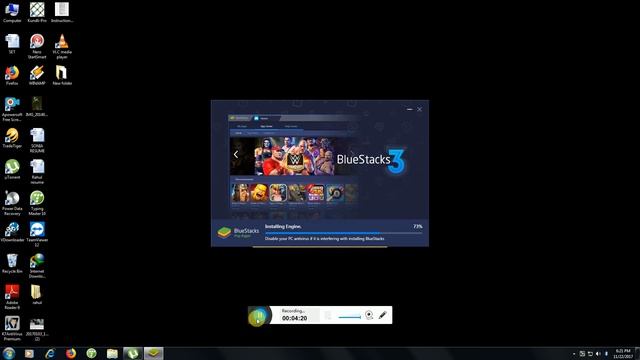640x360 pixels.
Task: Click the clock in the taskbar
Action: [622, 353]
